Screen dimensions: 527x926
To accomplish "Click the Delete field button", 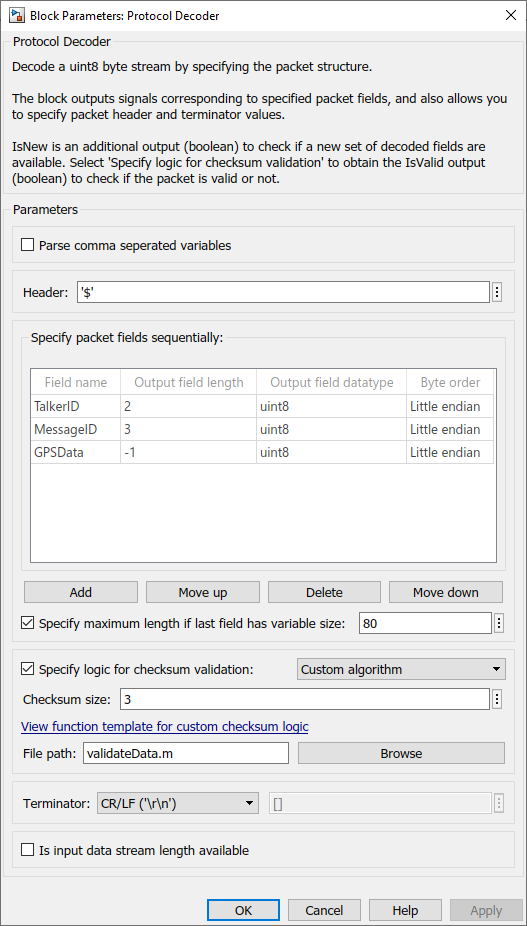I will pyautogui.click(x=324, y=592).
